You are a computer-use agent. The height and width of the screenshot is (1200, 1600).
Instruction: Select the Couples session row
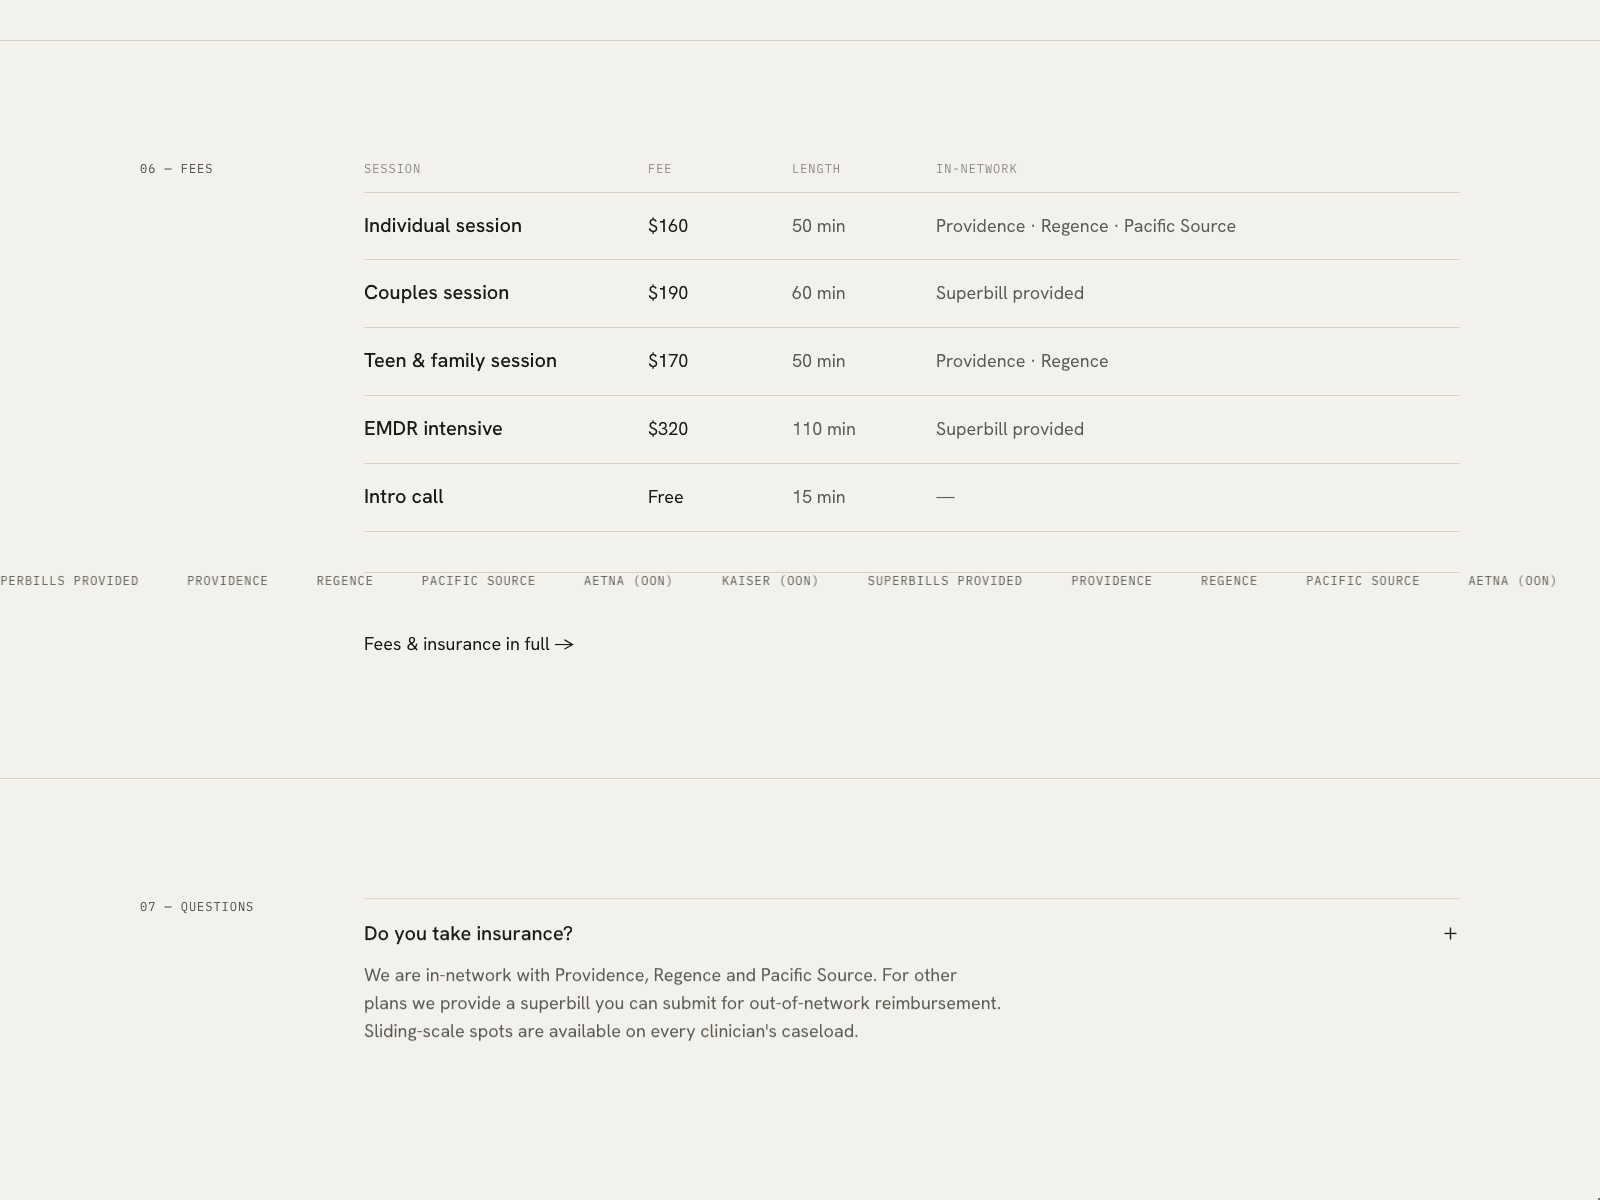click(912, 293)
